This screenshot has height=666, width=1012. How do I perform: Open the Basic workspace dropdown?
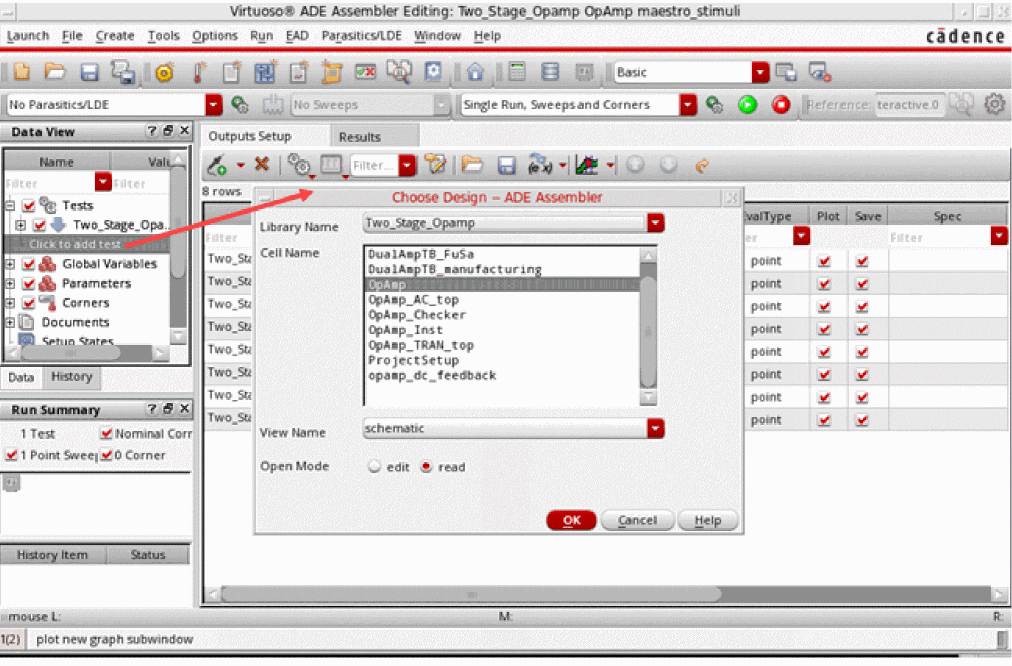click(760, 72)
